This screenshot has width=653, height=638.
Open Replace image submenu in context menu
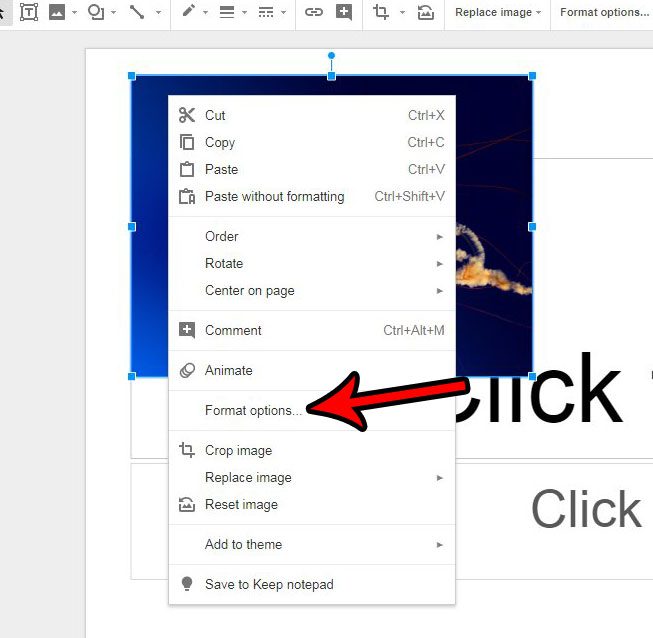(x=312, y=478)
